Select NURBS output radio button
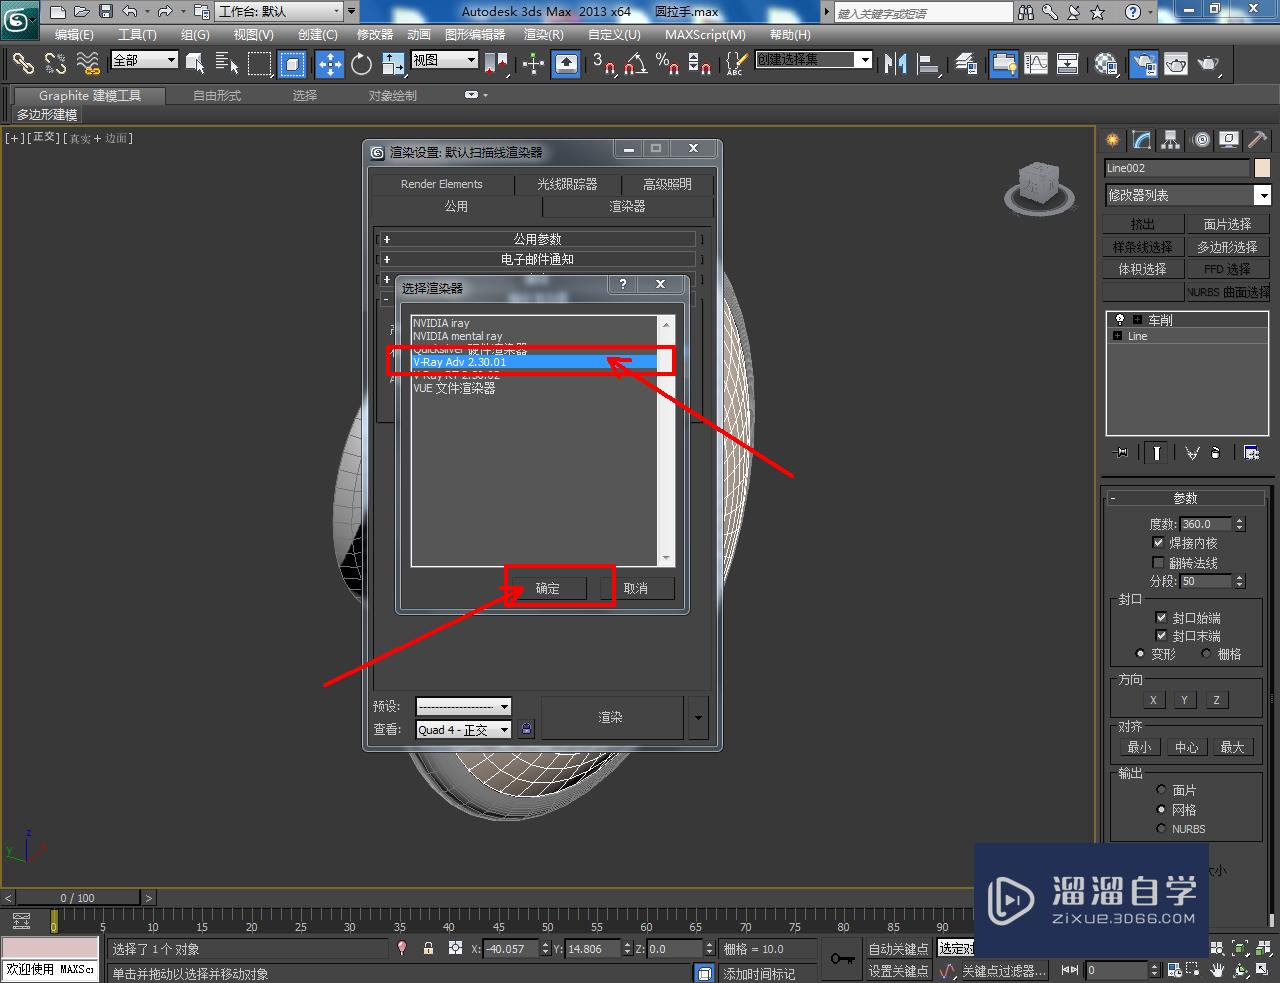Image resolution: width=1280 pixels, height=983 pixels. (x=1161, y=828)
